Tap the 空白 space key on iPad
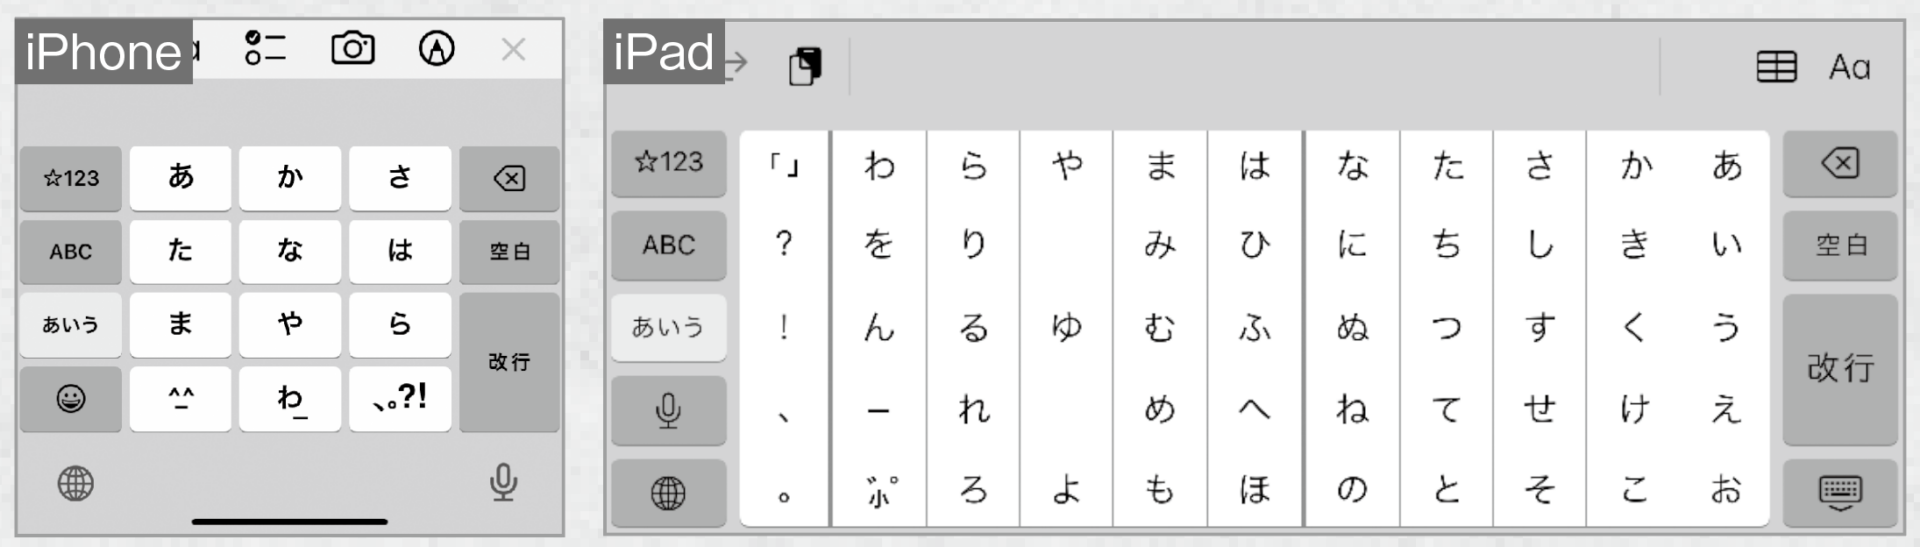Viewport: 1920px width, 547px height. 1839,245
